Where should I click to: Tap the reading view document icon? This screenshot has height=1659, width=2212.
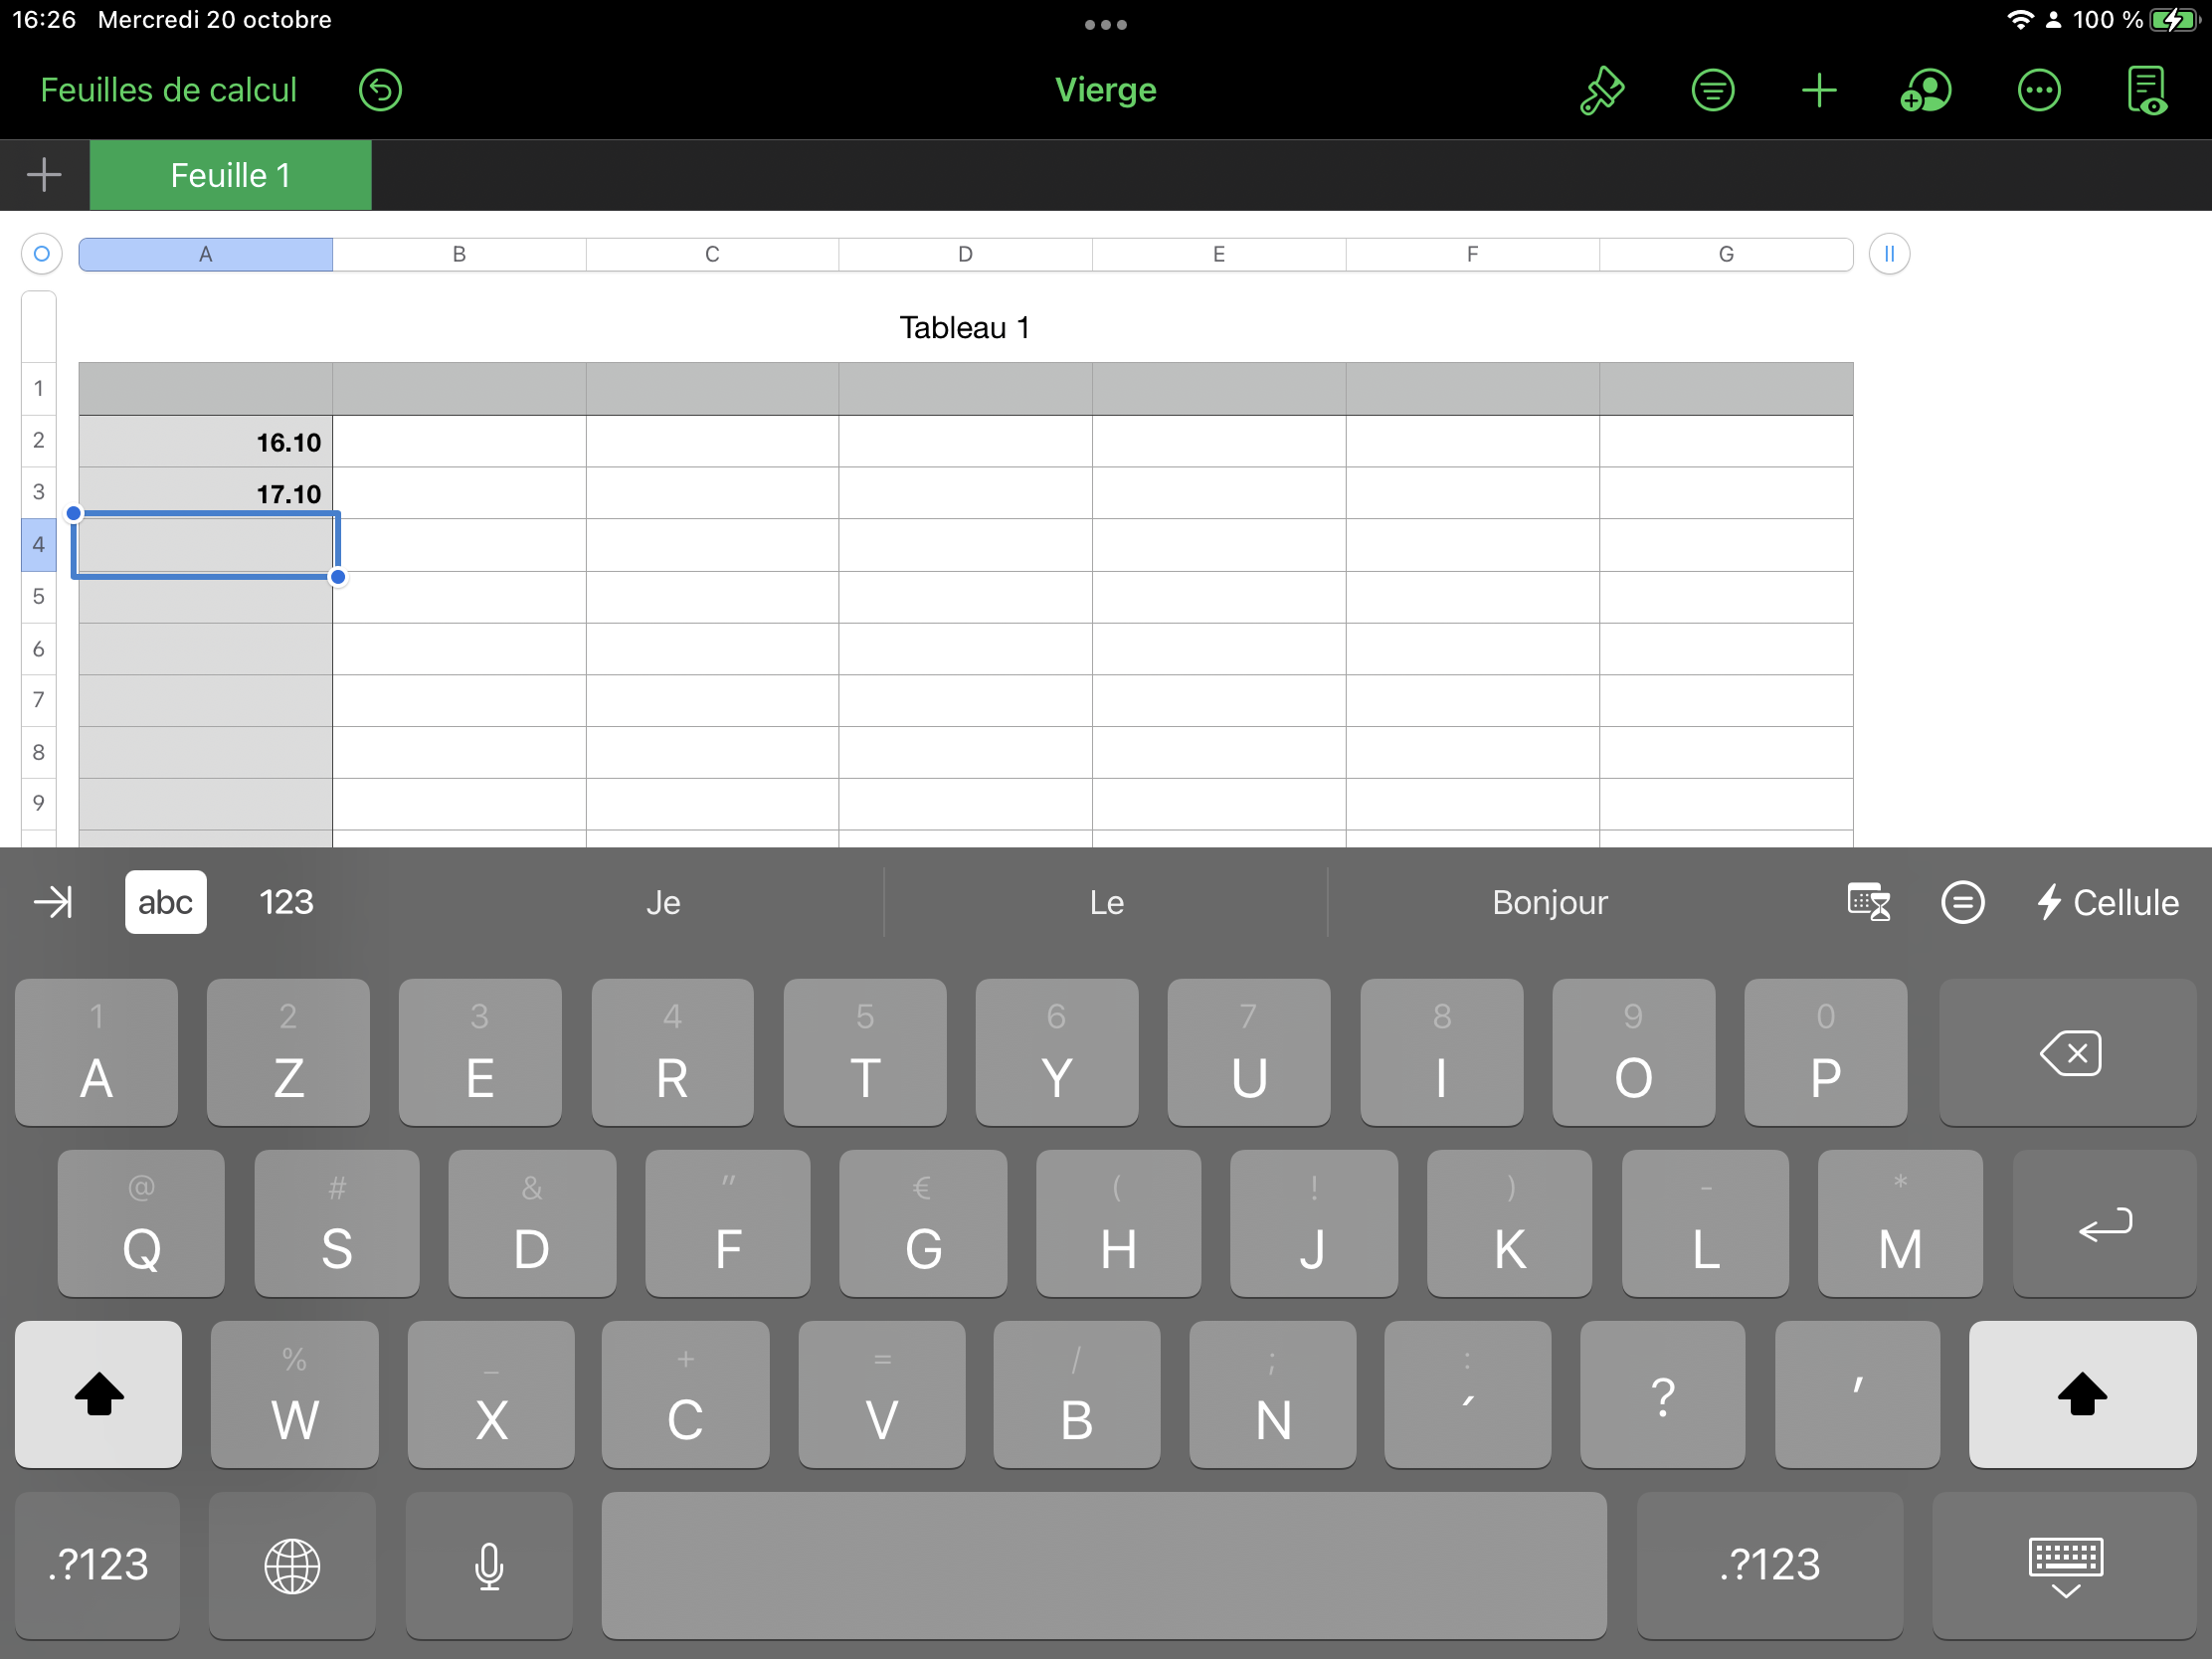pyautogui.click(x=2146, y=91)
